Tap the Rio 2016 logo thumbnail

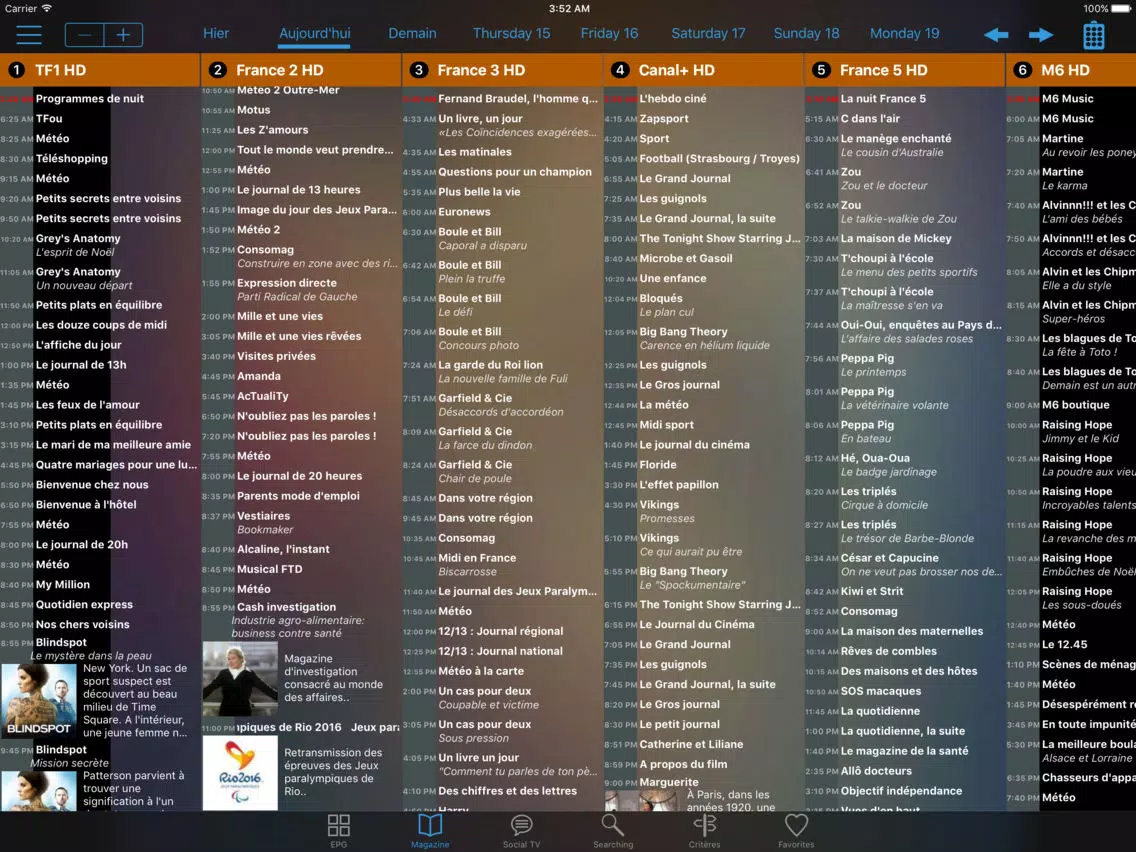[x=240, y=773]
